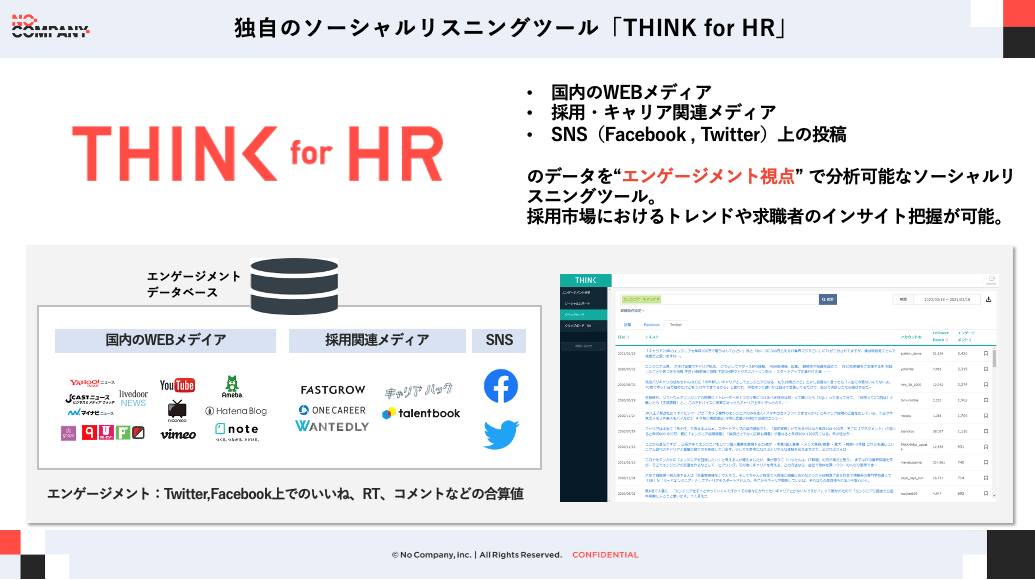Click the bullet 国内のWEBメディア
Viewport: 1035px width, 580px height.
click(x=632, y=92)
